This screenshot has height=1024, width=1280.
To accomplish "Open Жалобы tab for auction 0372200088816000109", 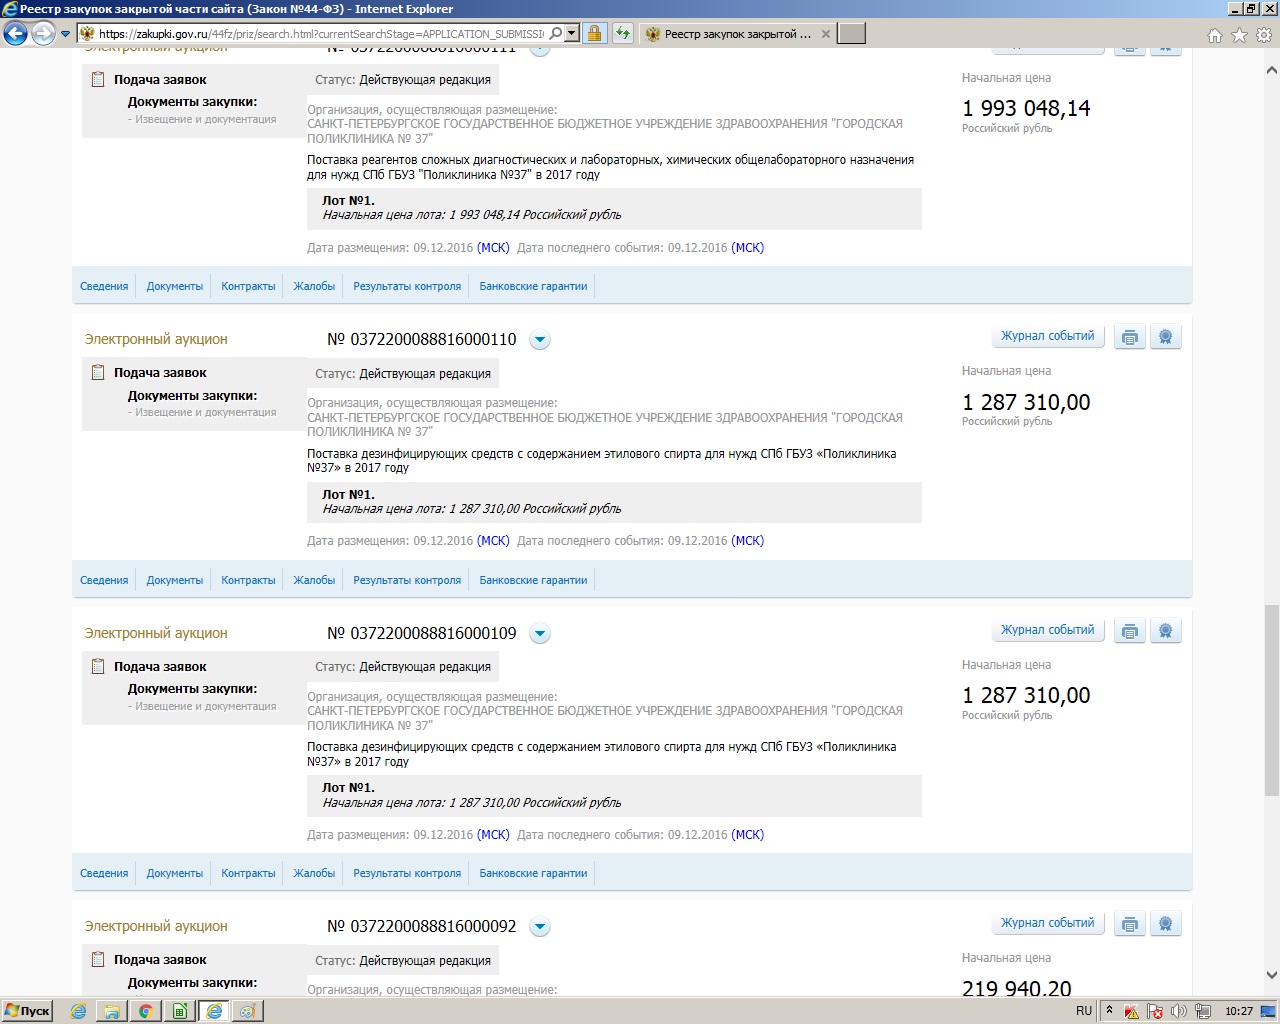I will point(314,873).
